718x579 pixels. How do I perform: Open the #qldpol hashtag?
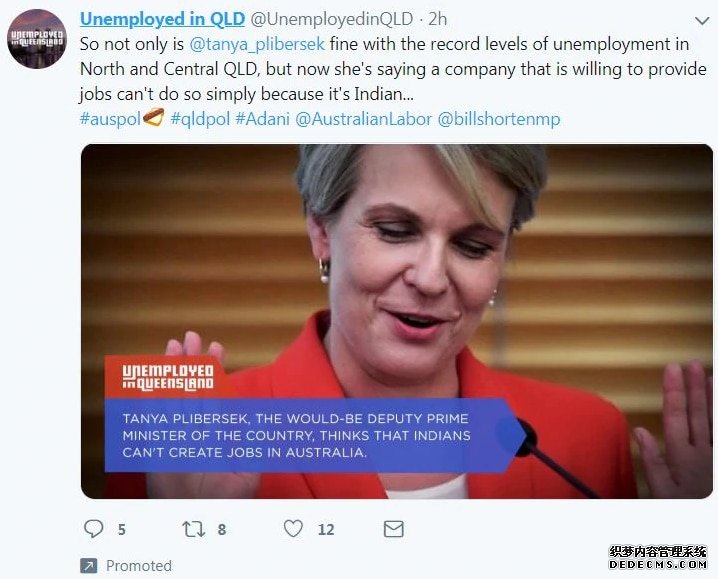tap(200, 119)
